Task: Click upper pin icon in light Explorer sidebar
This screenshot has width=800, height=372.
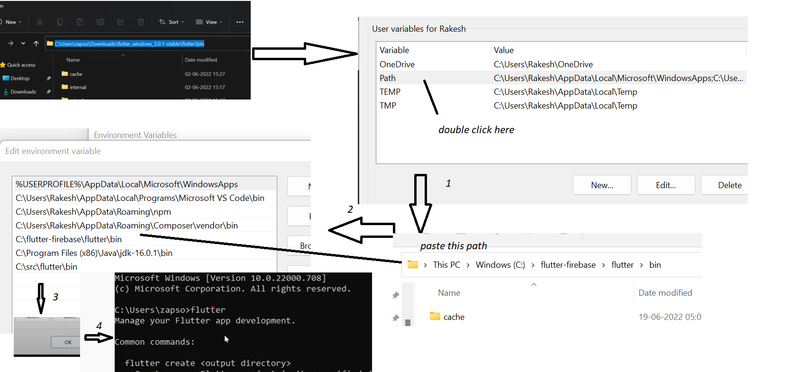Action: tap(395, 295)
